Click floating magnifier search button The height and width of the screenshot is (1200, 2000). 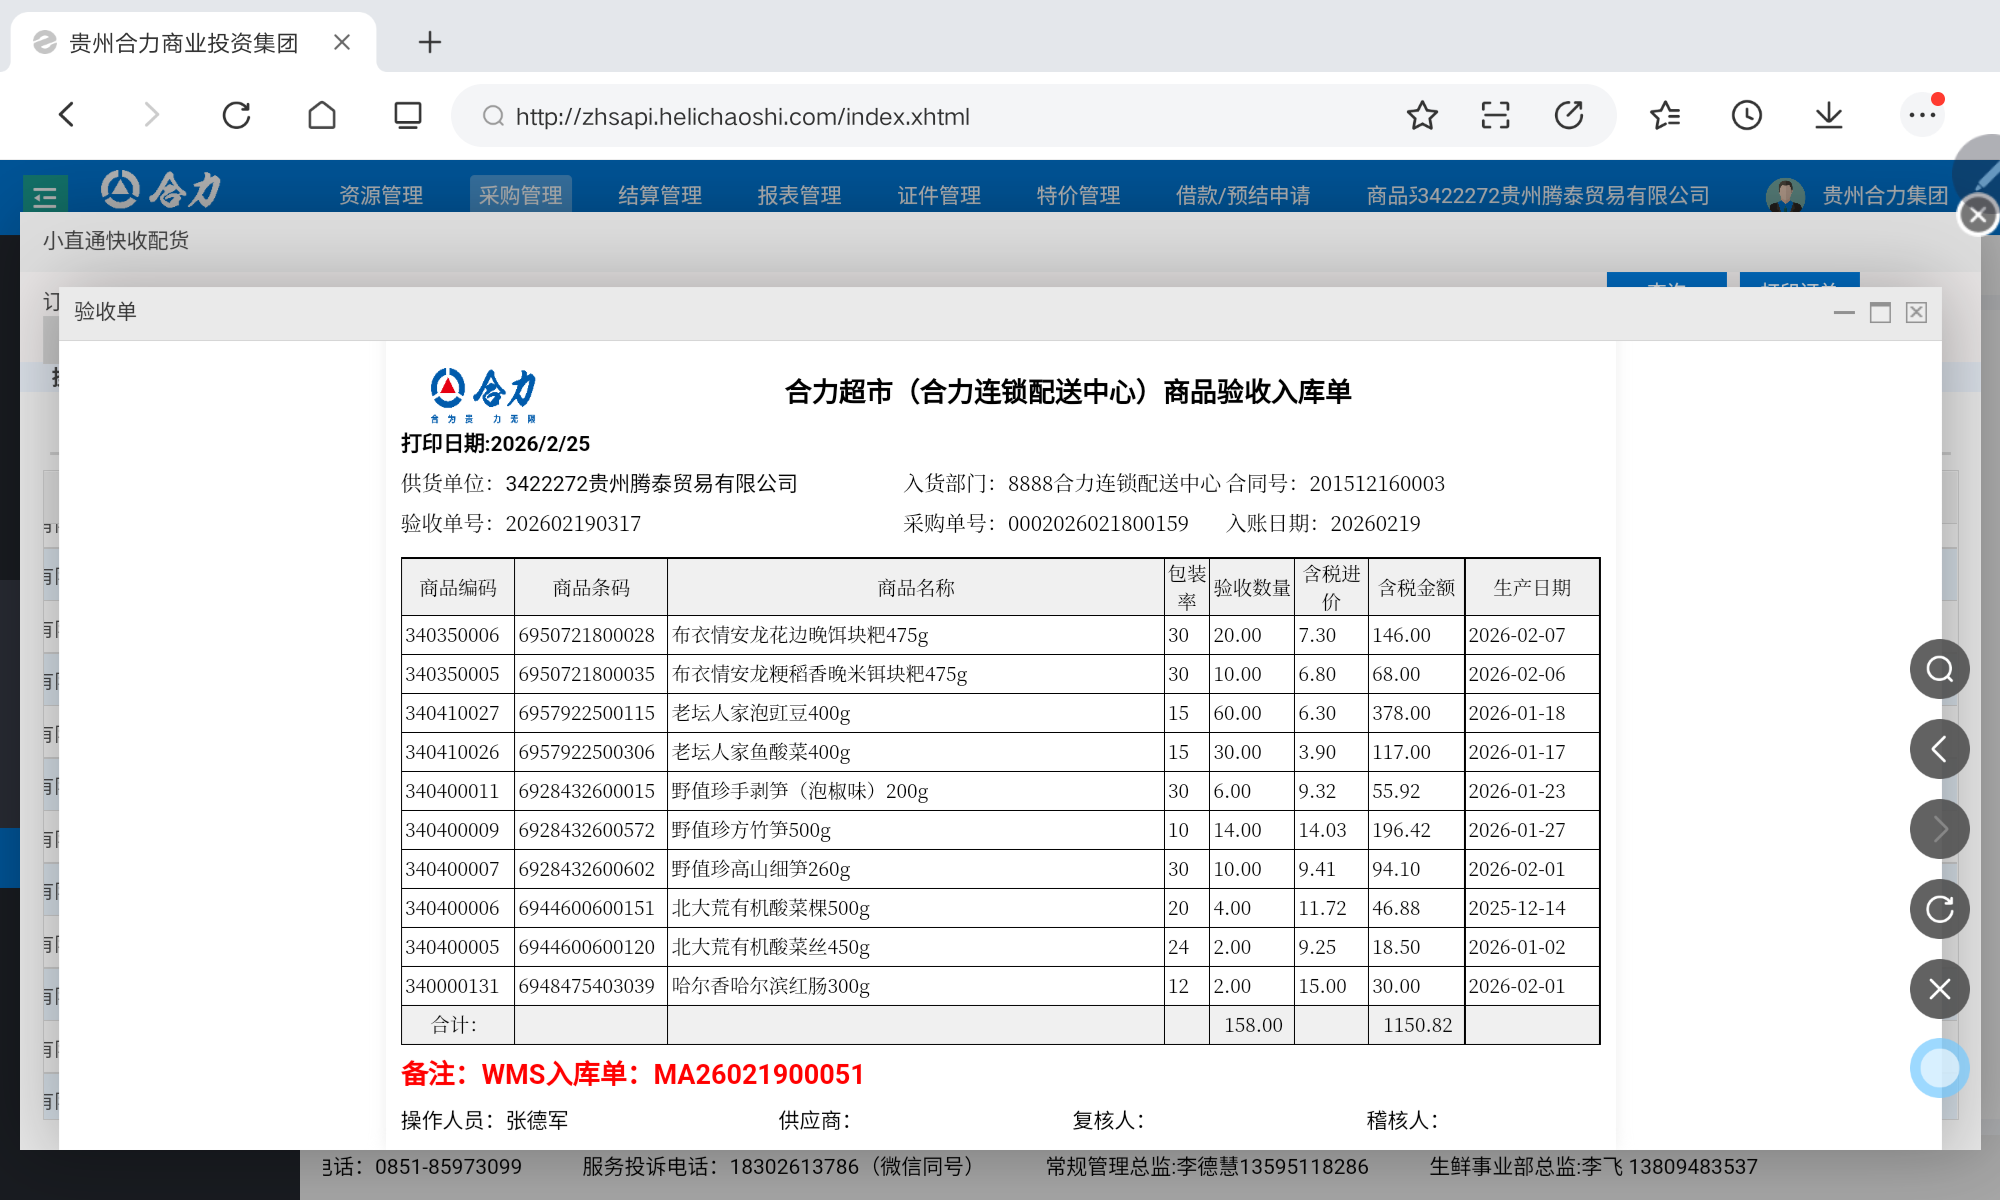(x=1939, y=669)
